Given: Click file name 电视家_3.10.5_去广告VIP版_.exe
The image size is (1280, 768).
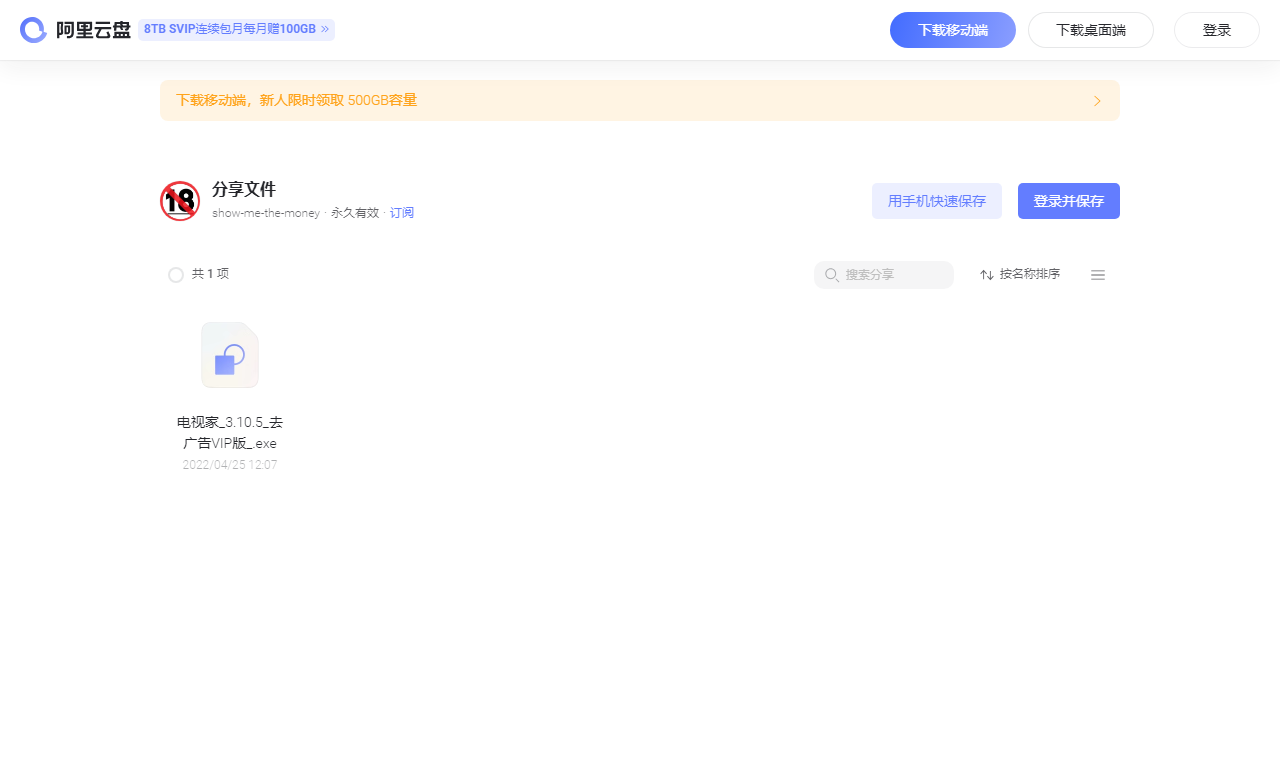Looking at the screenshot, I should (230, 433).
